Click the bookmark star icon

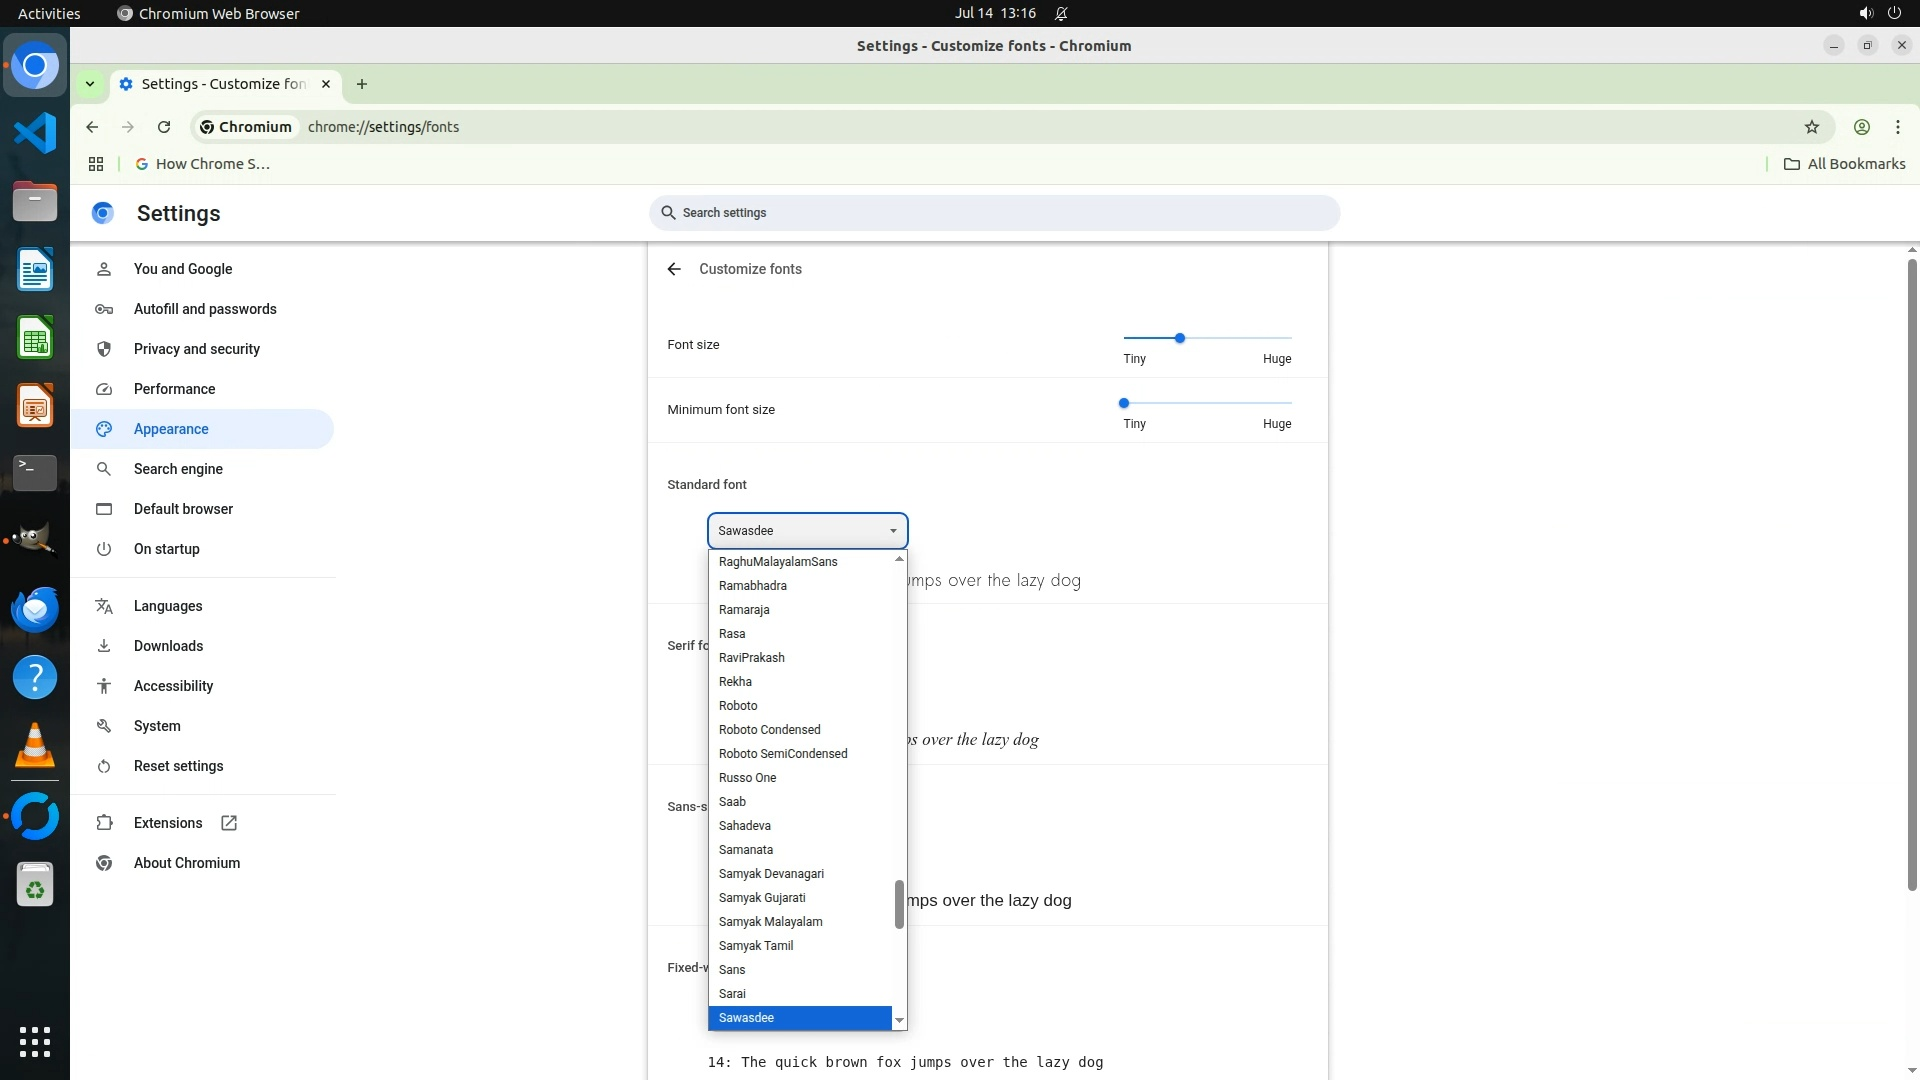1811,127
